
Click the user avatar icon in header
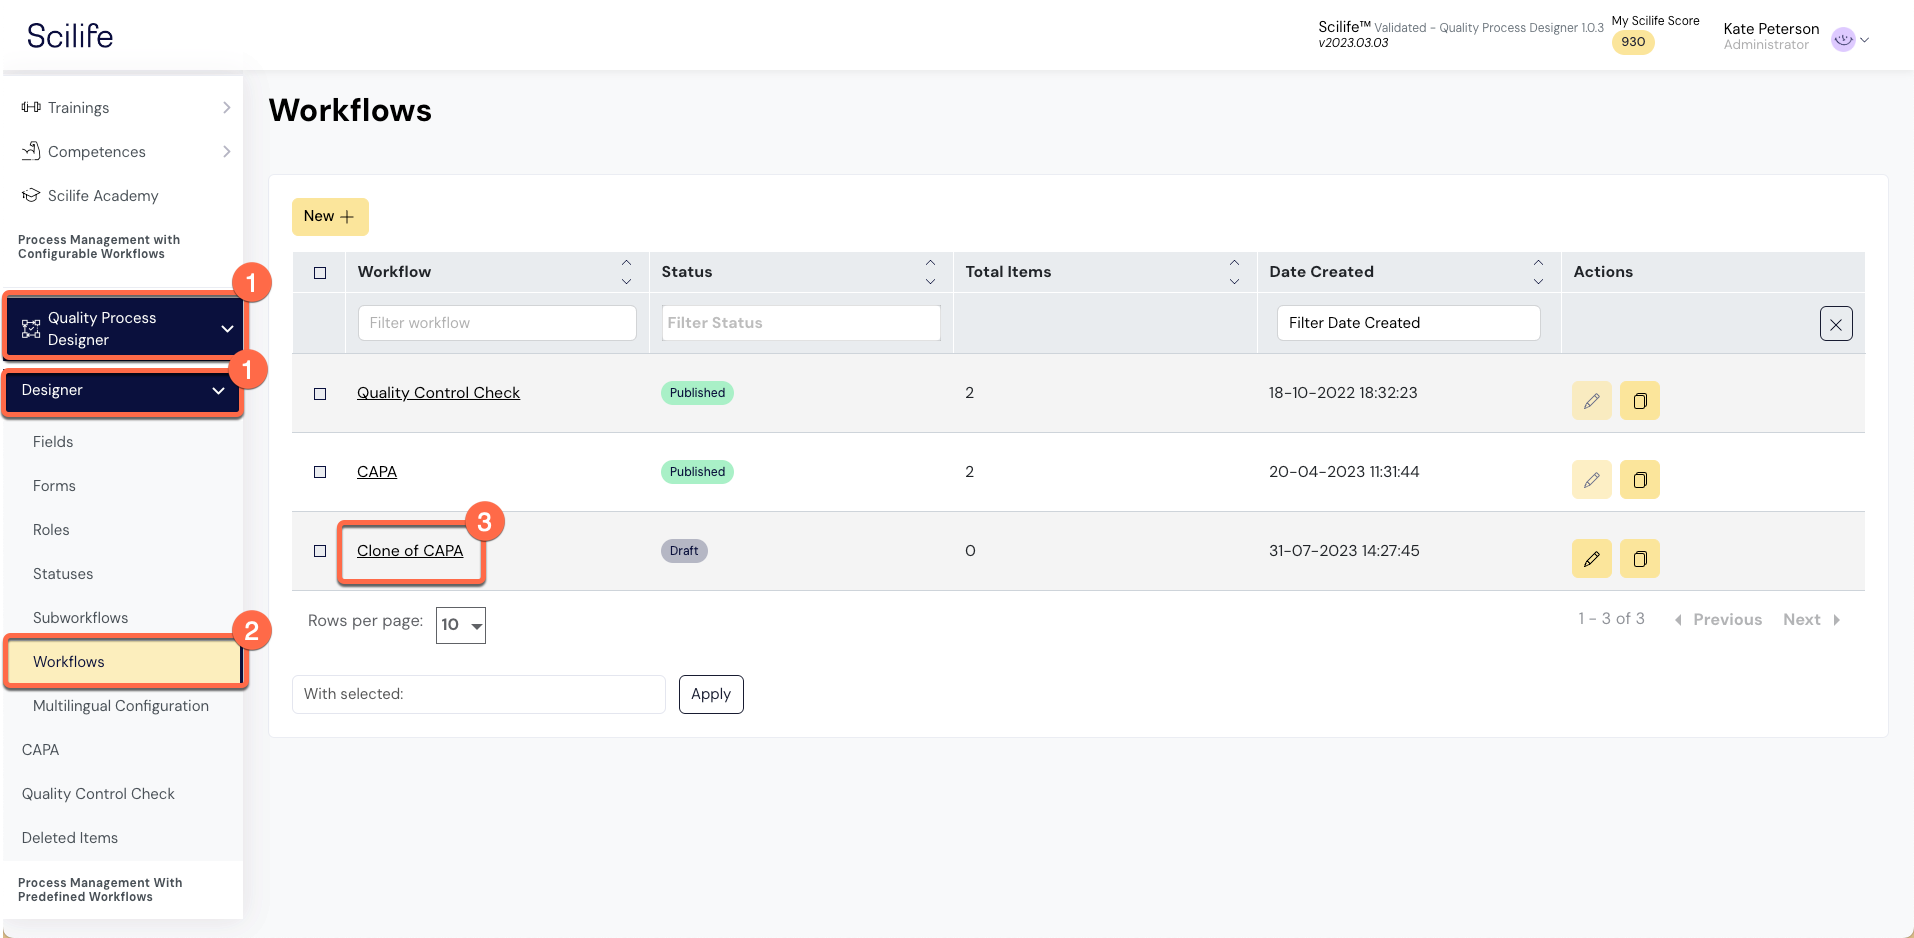(x=1842, y=39)
